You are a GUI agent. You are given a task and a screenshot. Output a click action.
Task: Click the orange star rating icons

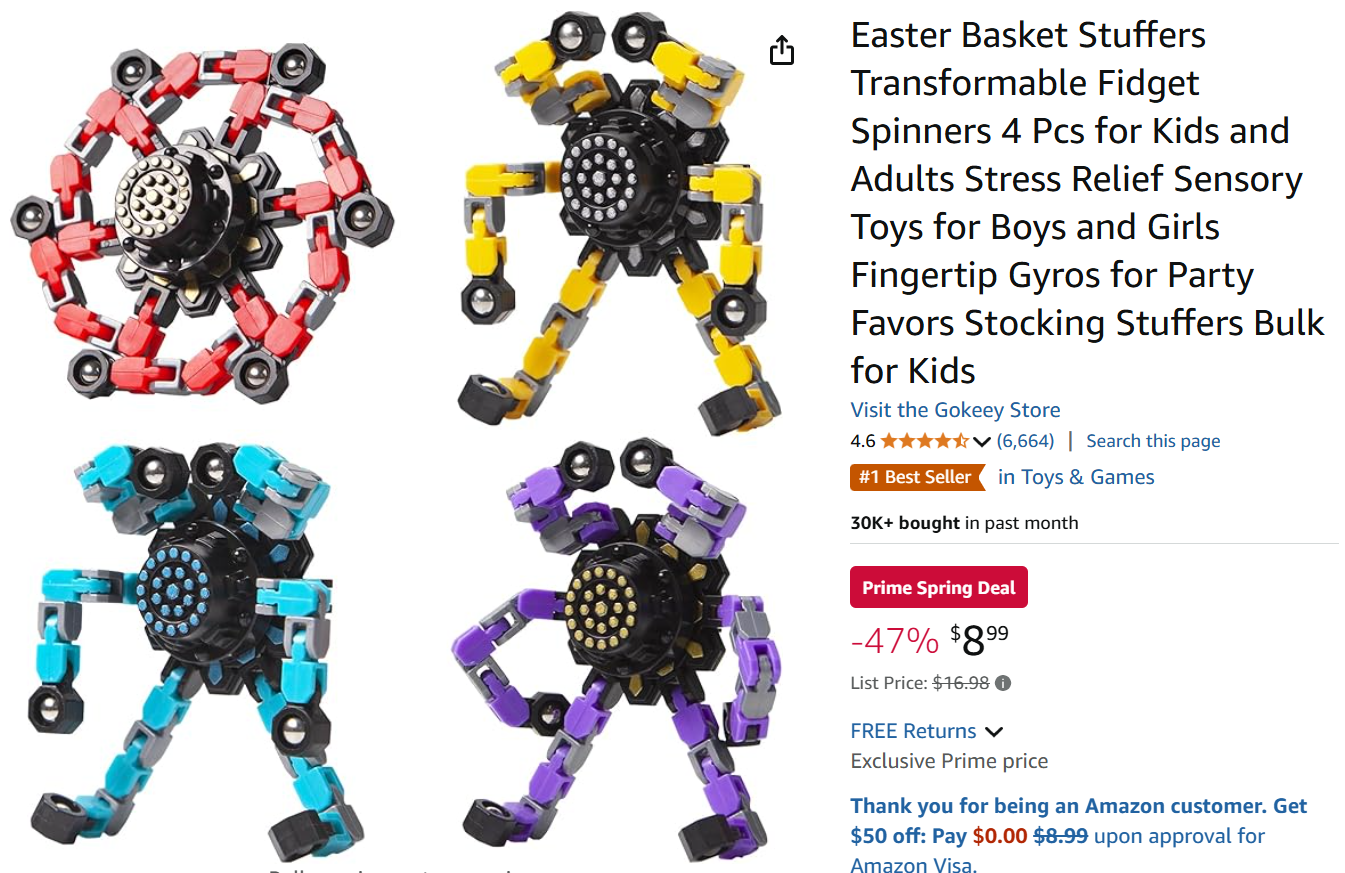(924, 441)
